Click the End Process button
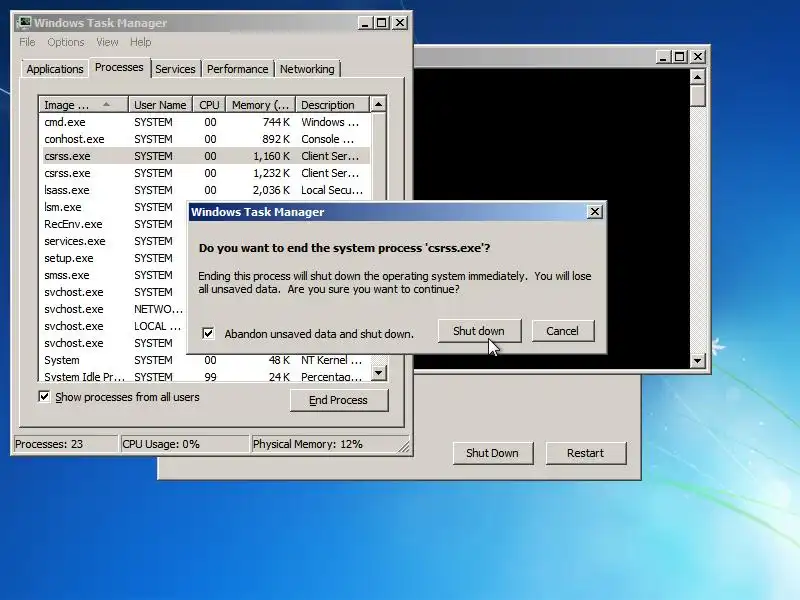Viewport: 800px width, 600px height. pyautogui.click(x=339, y=400)
